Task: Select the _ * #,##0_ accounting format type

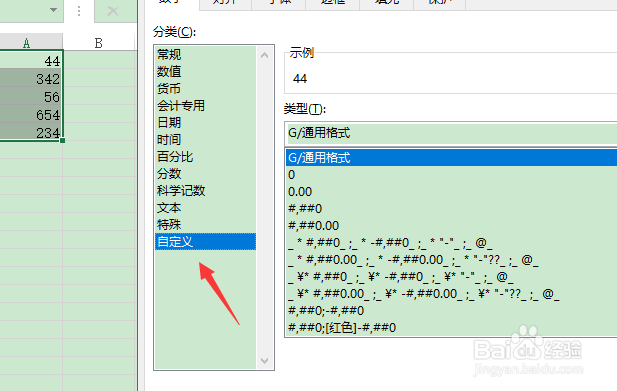Action: (451, 243)
